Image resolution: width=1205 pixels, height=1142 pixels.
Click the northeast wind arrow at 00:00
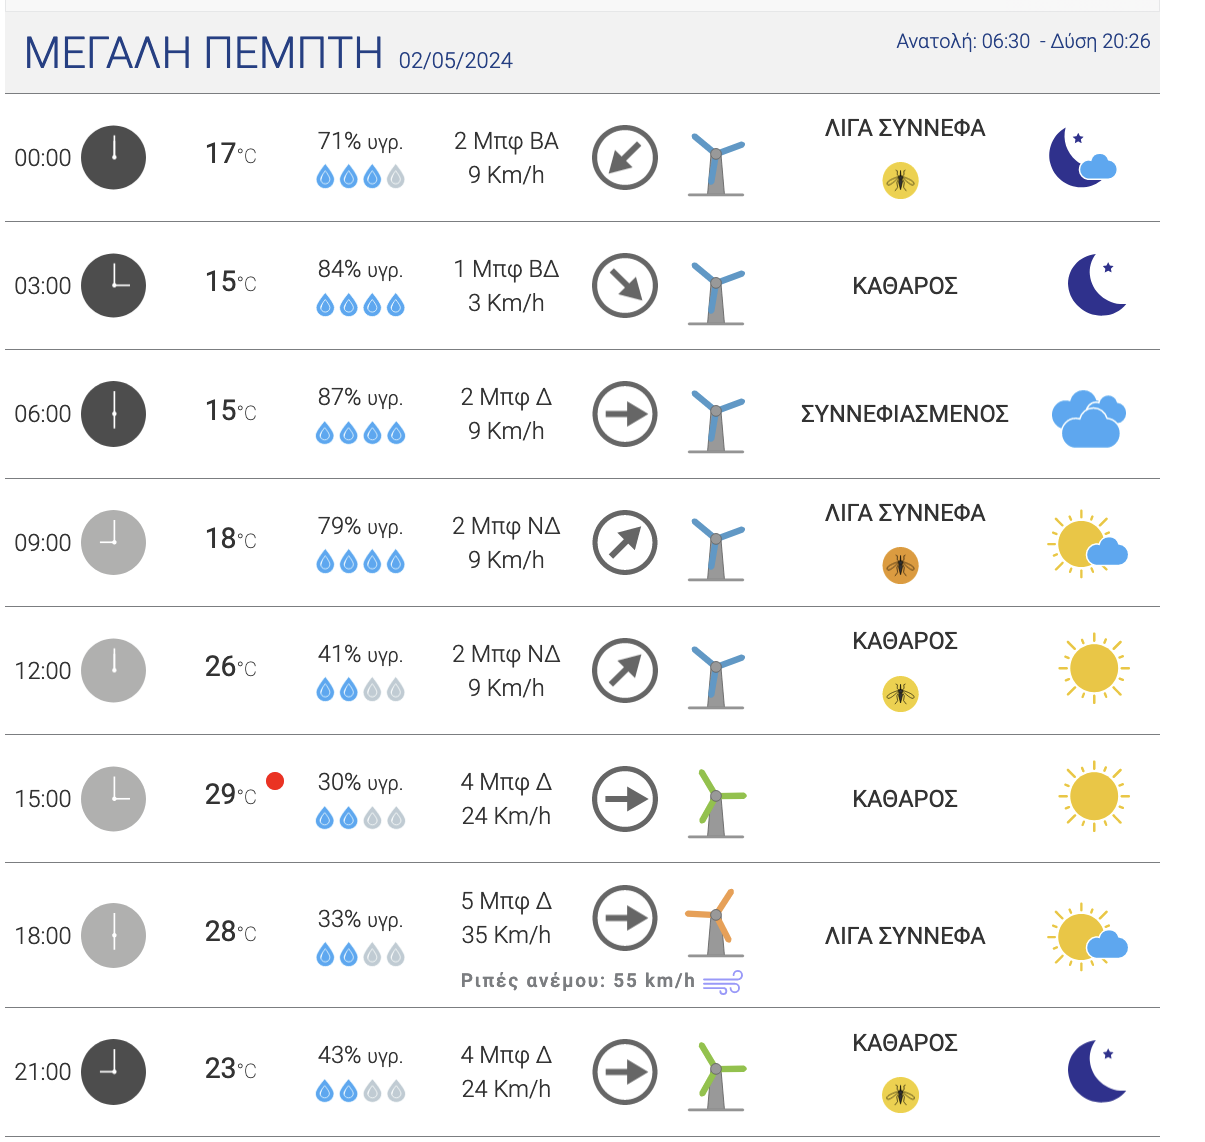click(x=625, y=158)
